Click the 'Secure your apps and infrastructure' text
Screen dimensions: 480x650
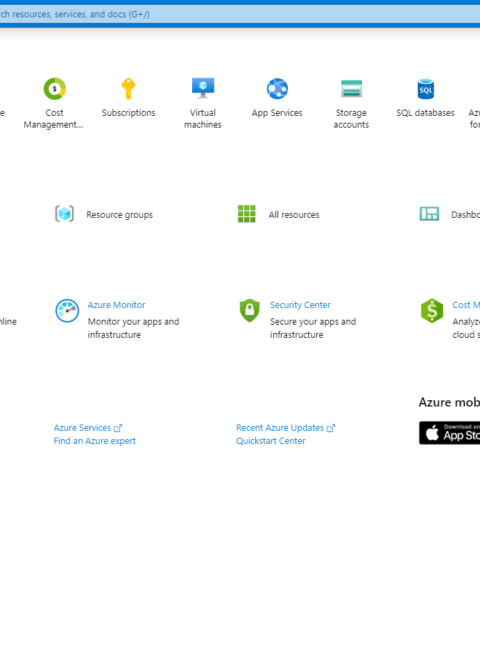coord(313,328)
